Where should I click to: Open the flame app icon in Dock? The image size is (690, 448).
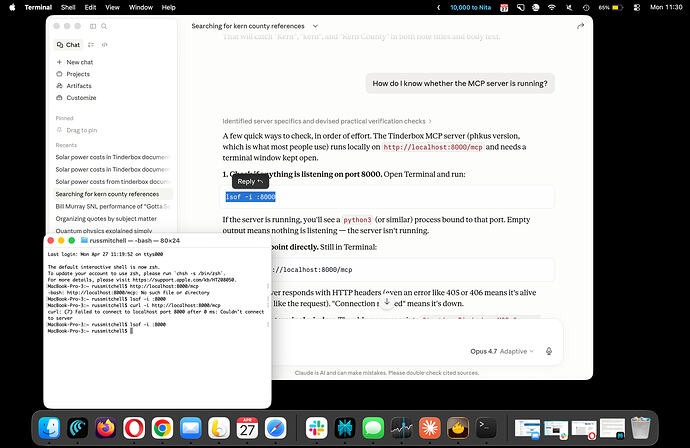(x=458, y=428)
